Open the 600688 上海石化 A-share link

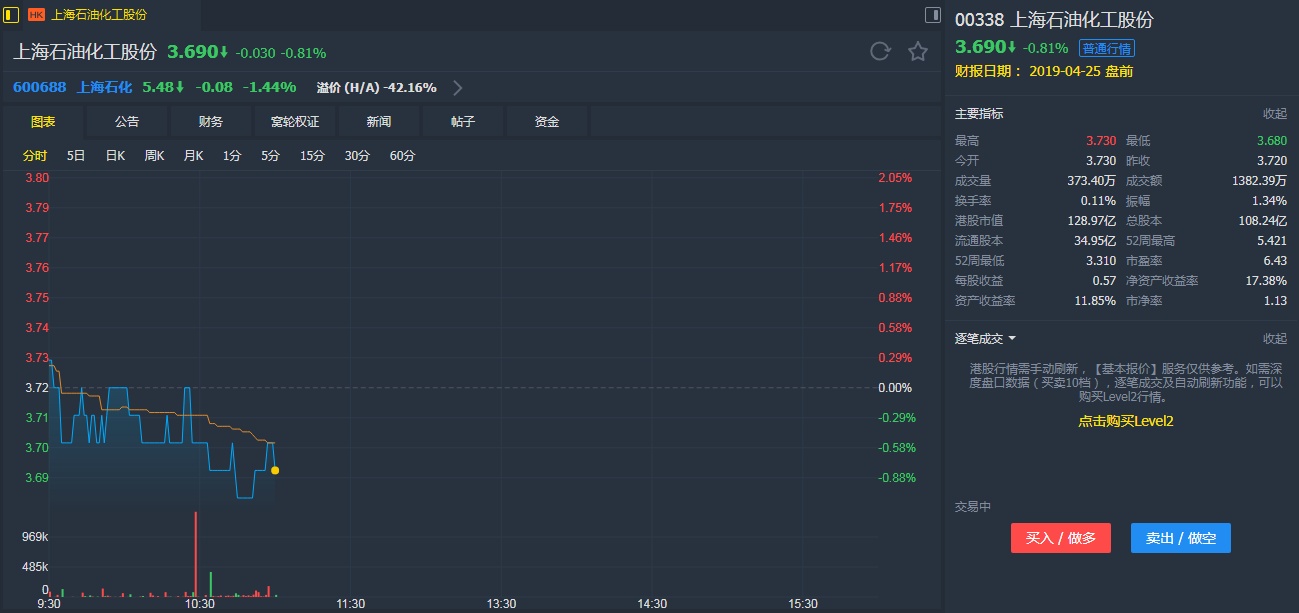pos(72,88)
